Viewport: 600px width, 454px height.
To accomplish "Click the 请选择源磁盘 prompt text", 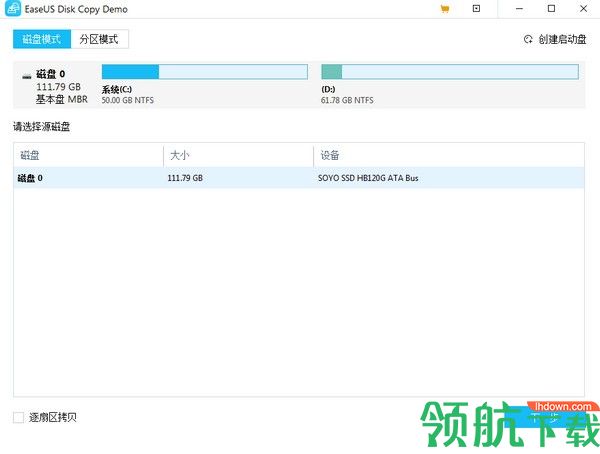I will pyautogui.click(x=41, y=127).
